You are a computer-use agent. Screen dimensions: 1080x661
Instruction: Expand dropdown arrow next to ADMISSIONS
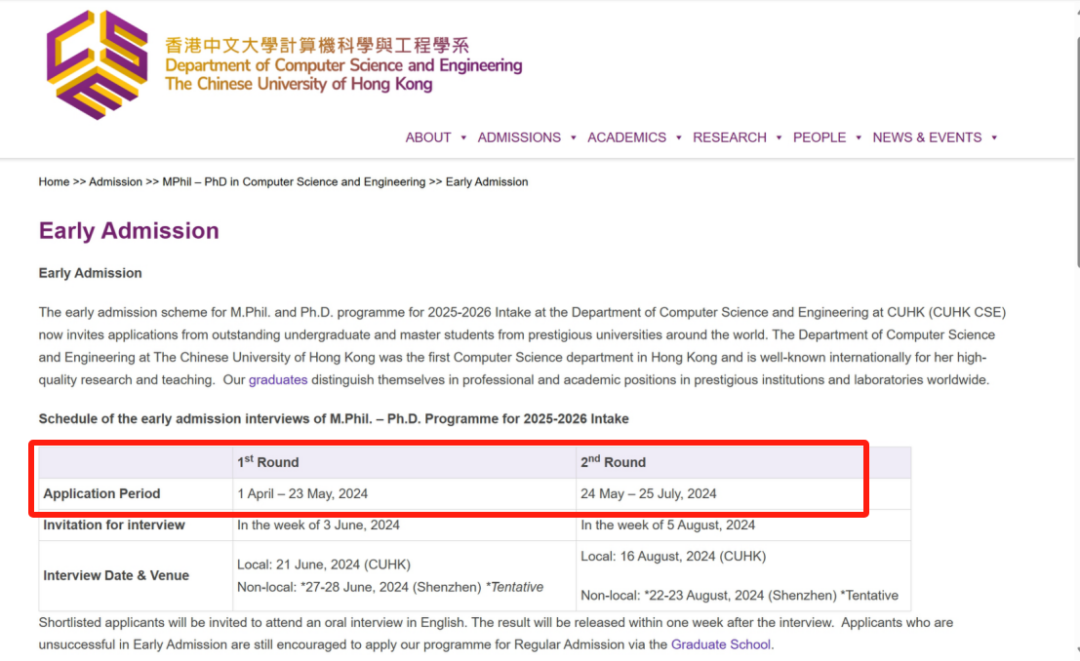pos(573,138)
